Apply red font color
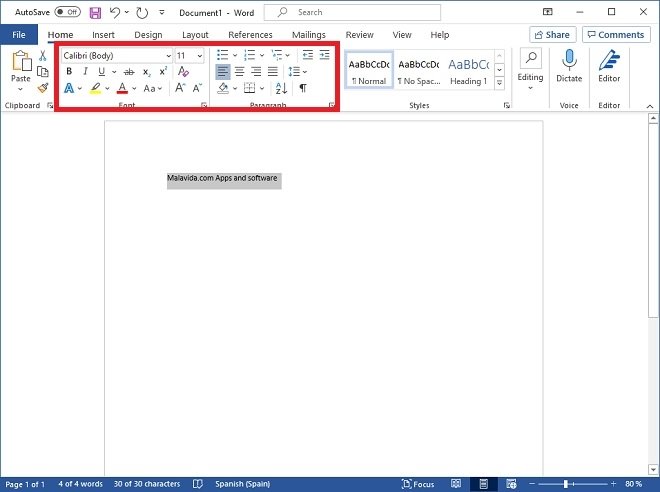The height and width of the screenshot is (492, 660). point(122,88)
